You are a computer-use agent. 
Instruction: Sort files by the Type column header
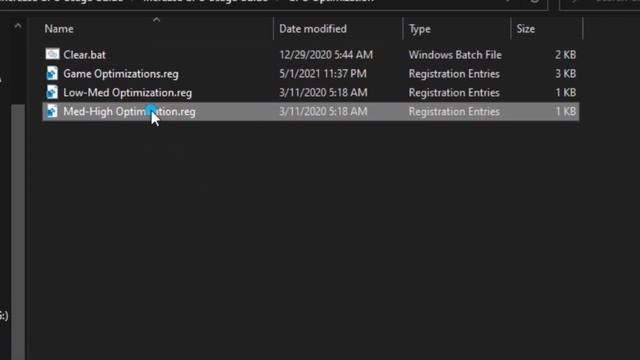click(420, 29)
